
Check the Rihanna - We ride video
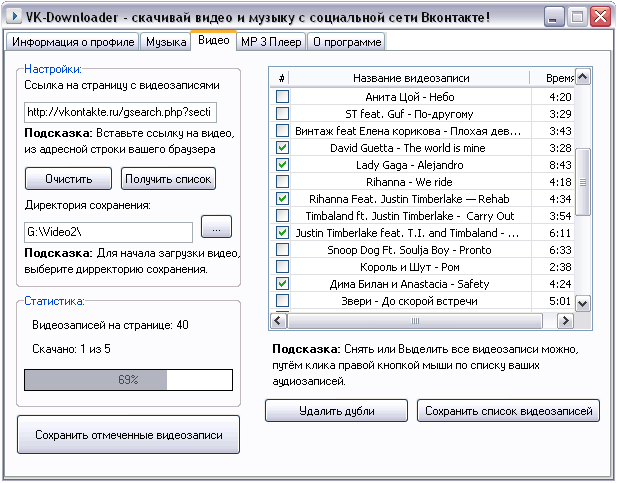click(282, 181)
